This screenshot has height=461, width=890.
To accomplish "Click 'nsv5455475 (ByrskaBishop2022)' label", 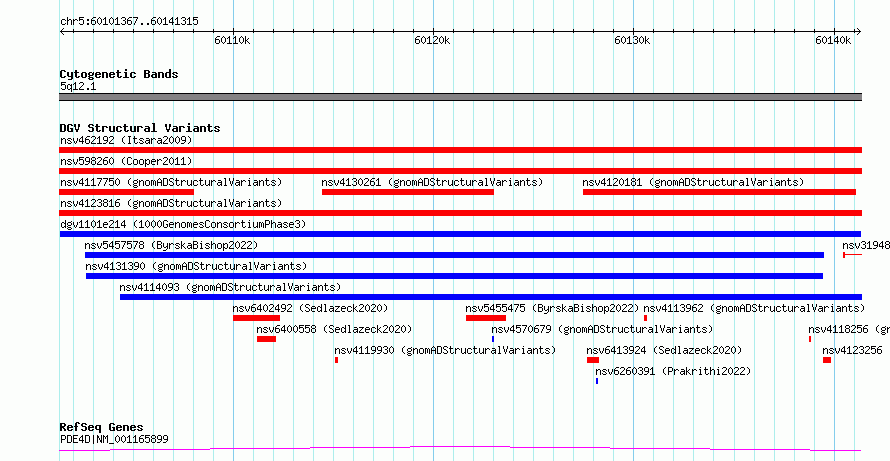I will pos(552,308).
